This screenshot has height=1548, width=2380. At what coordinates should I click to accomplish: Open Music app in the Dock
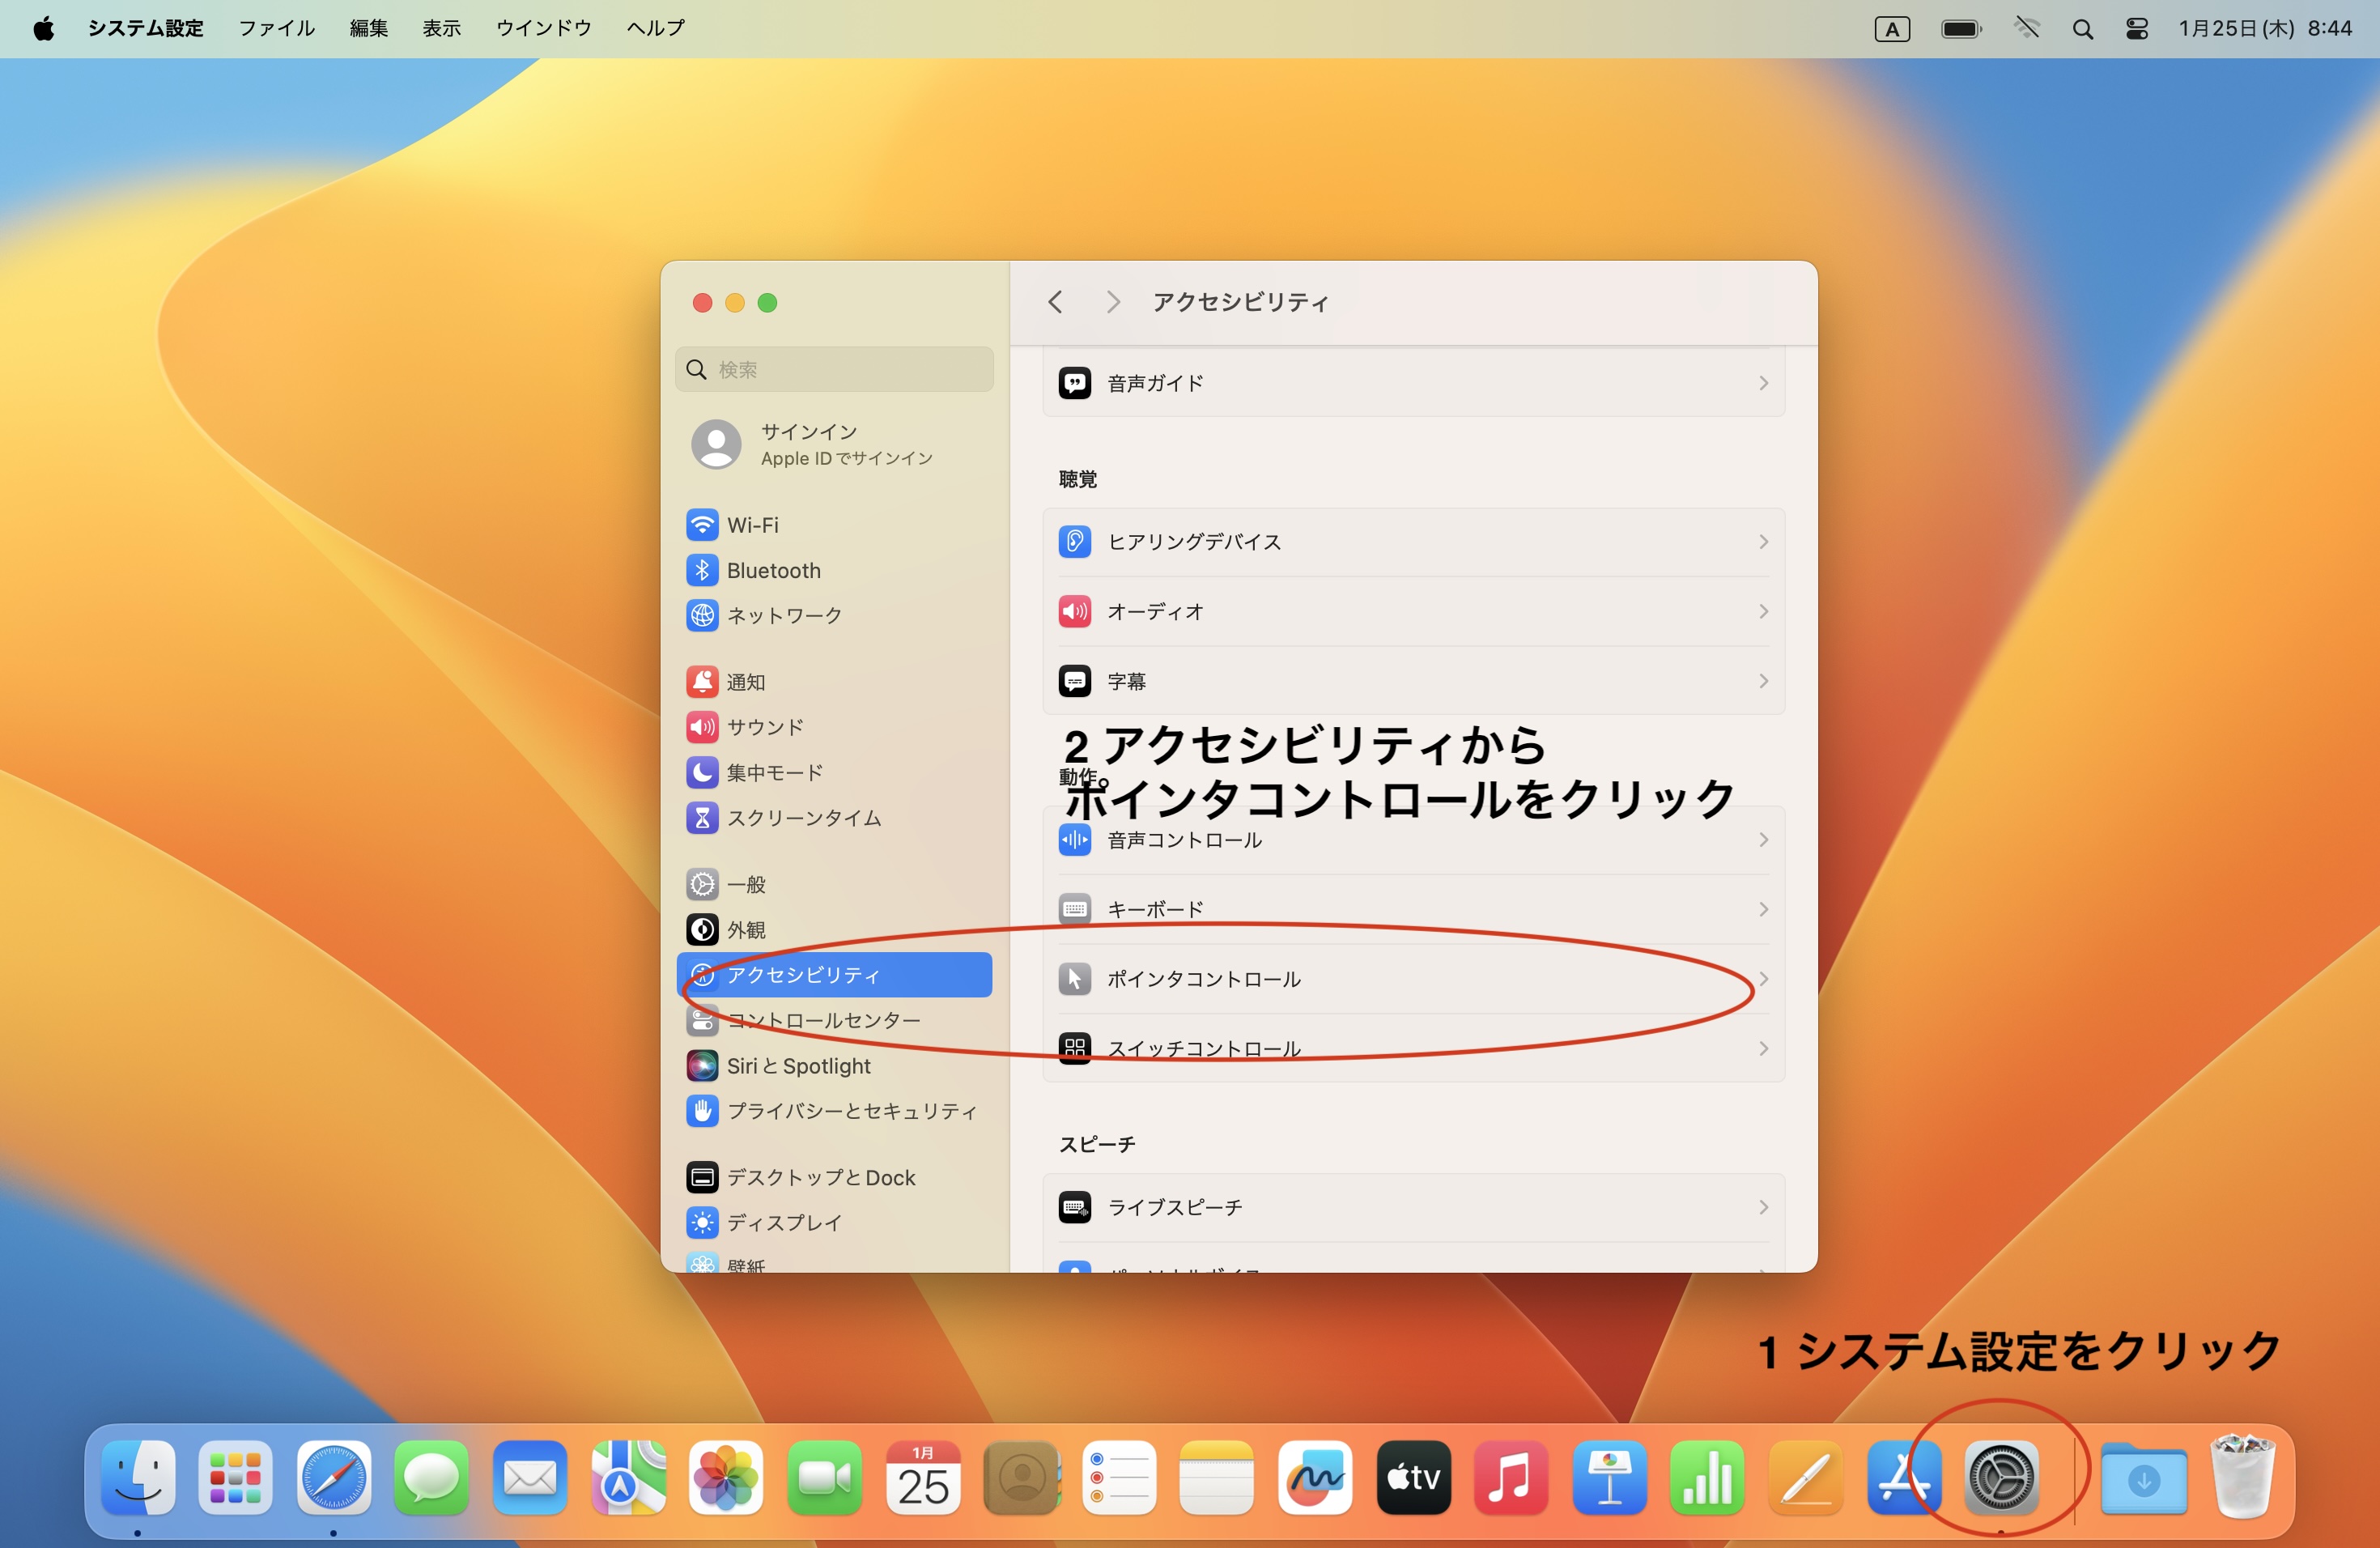1510,1477
